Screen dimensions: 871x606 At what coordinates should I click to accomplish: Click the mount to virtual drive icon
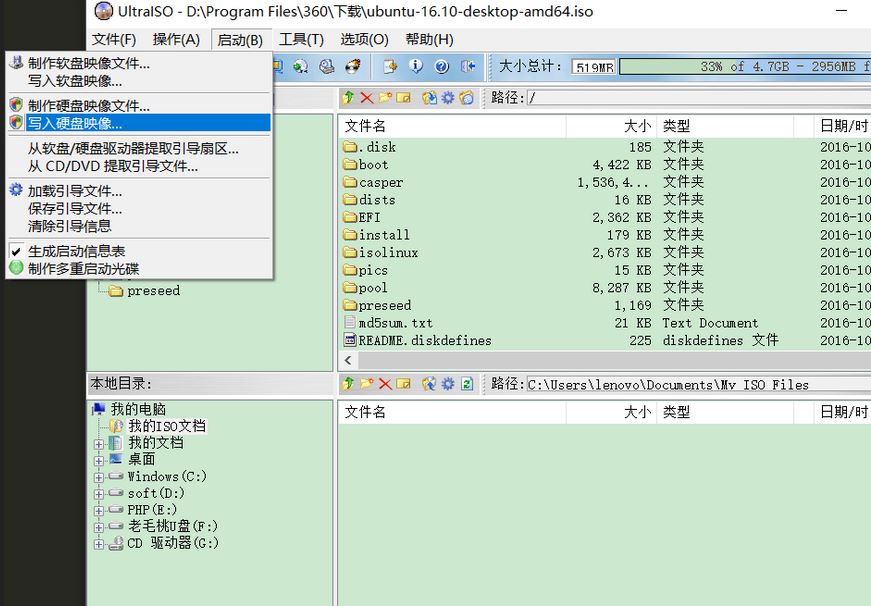point(327,67)
